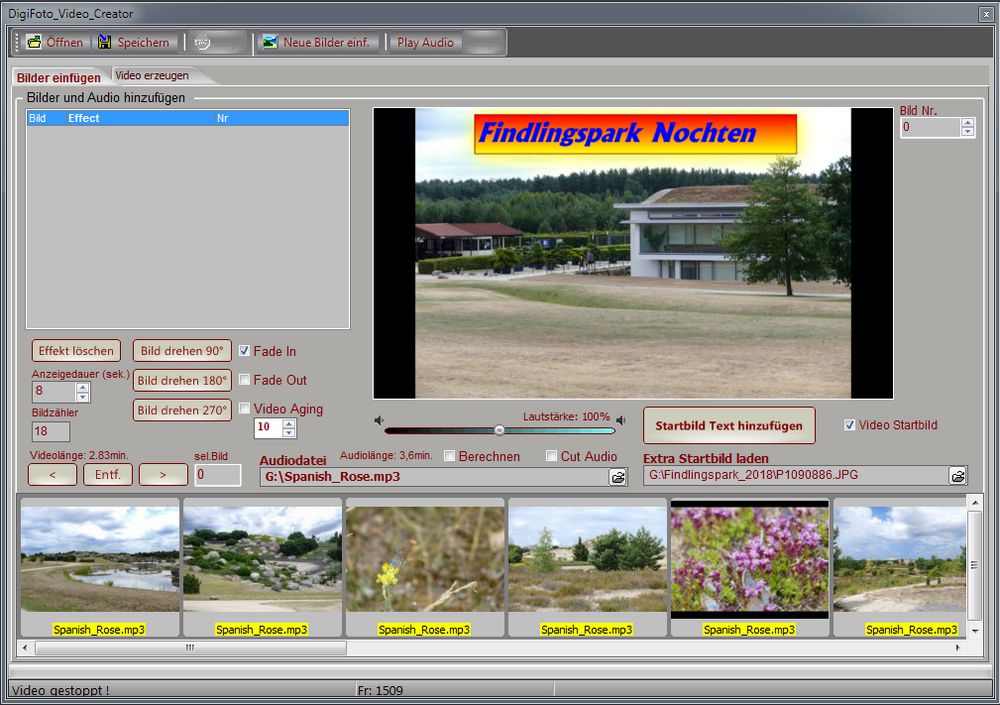1000x705 pixels.
Task: Click Startbild Text hinzufügen button
Action: (728, 425)
